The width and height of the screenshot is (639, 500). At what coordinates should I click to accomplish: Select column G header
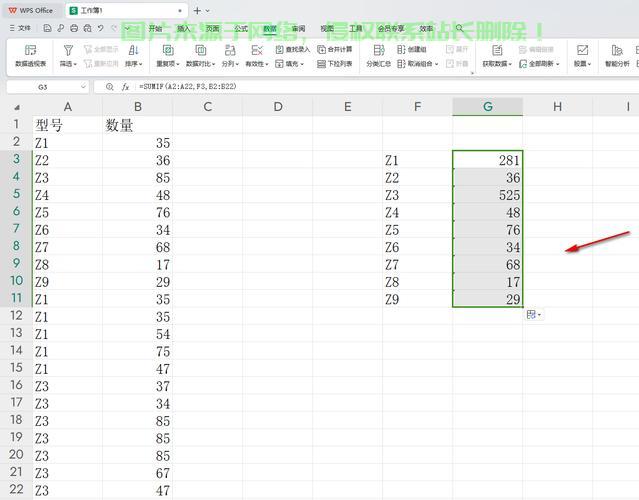point(487,107)
